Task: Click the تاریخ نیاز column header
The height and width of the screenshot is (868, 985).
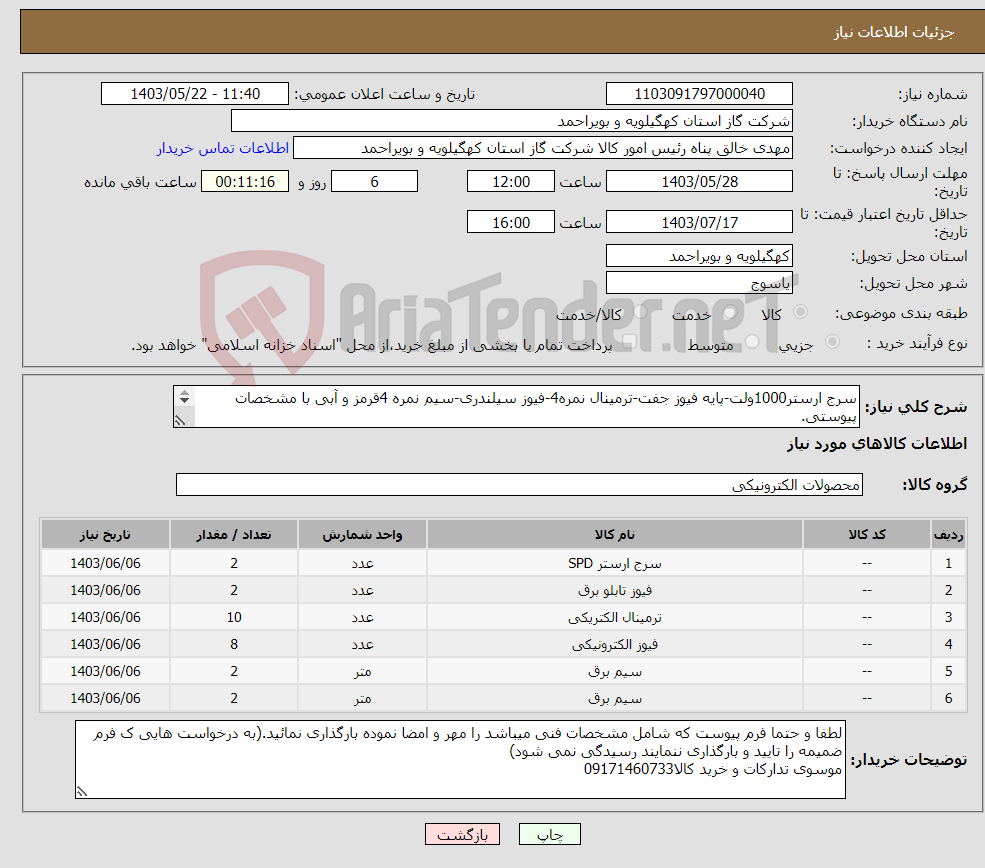Action: 106,534
